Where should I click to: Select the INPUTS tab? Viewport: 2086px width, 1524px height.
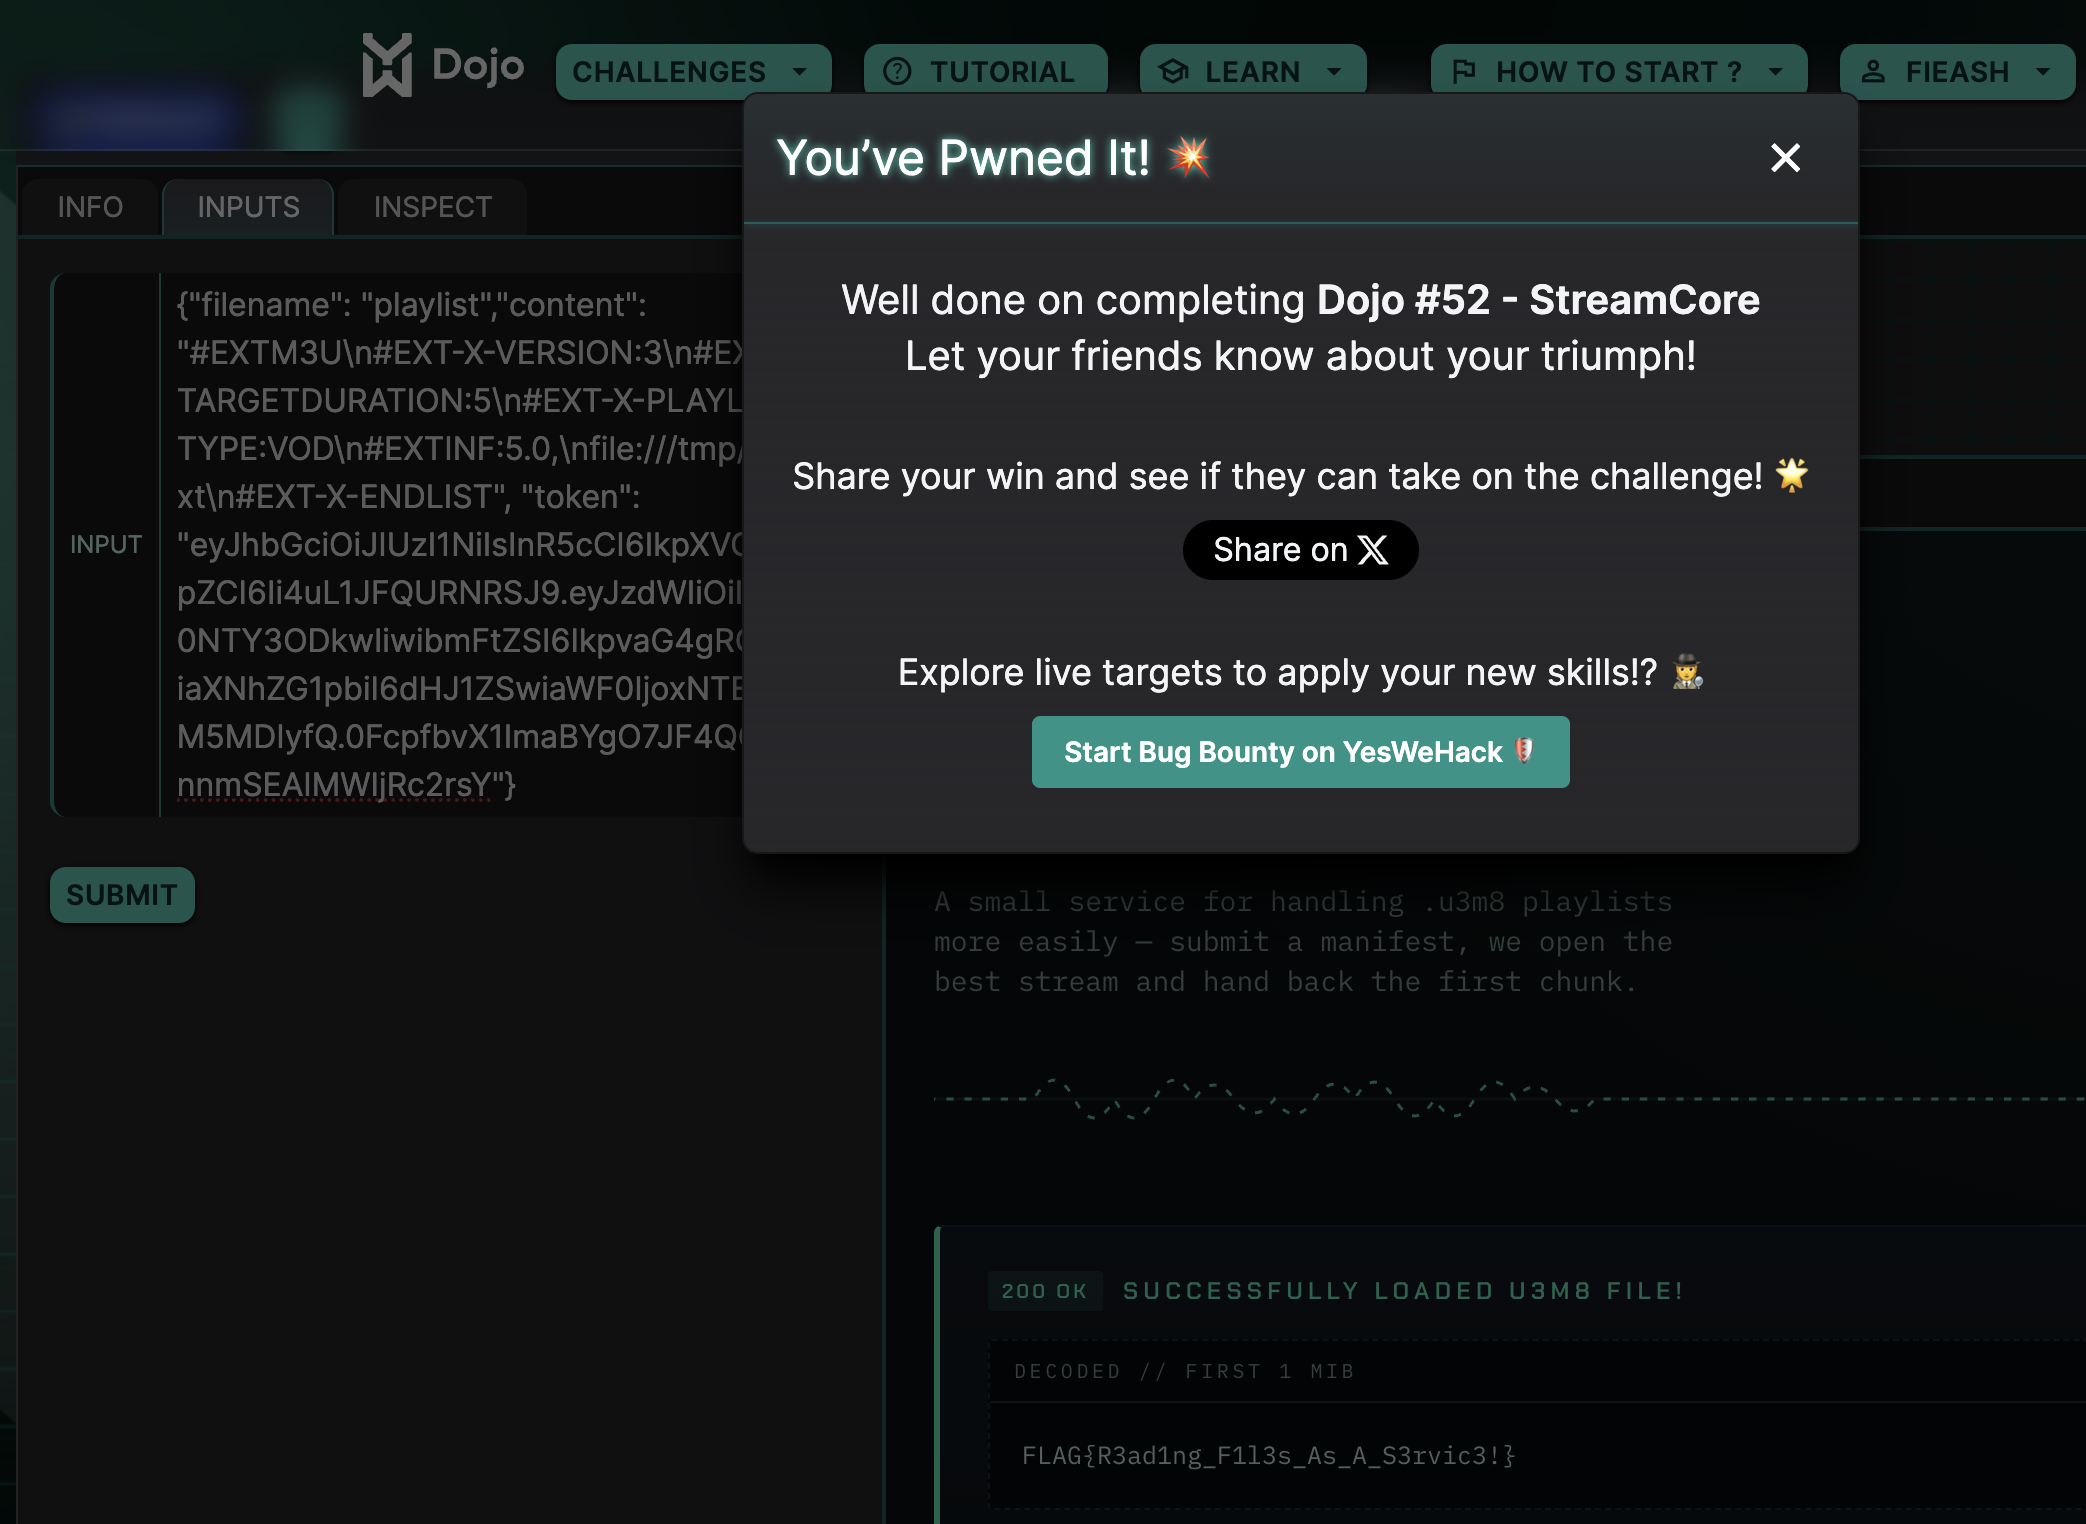pos(248,207)
